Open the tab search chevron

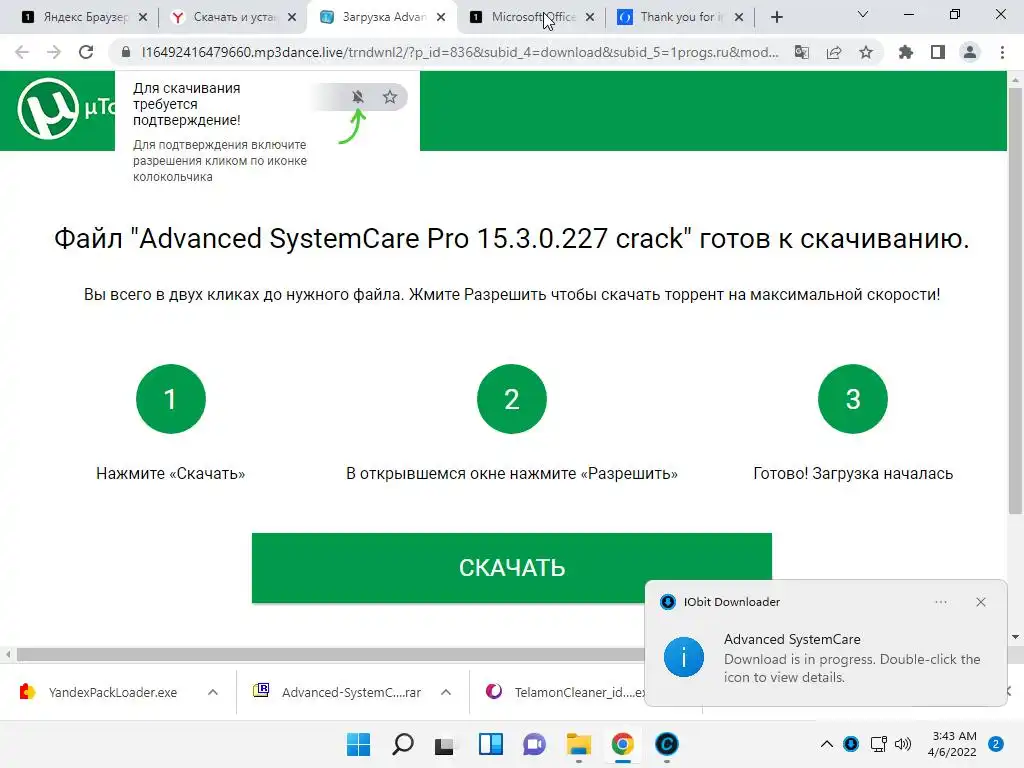(863, 14)
